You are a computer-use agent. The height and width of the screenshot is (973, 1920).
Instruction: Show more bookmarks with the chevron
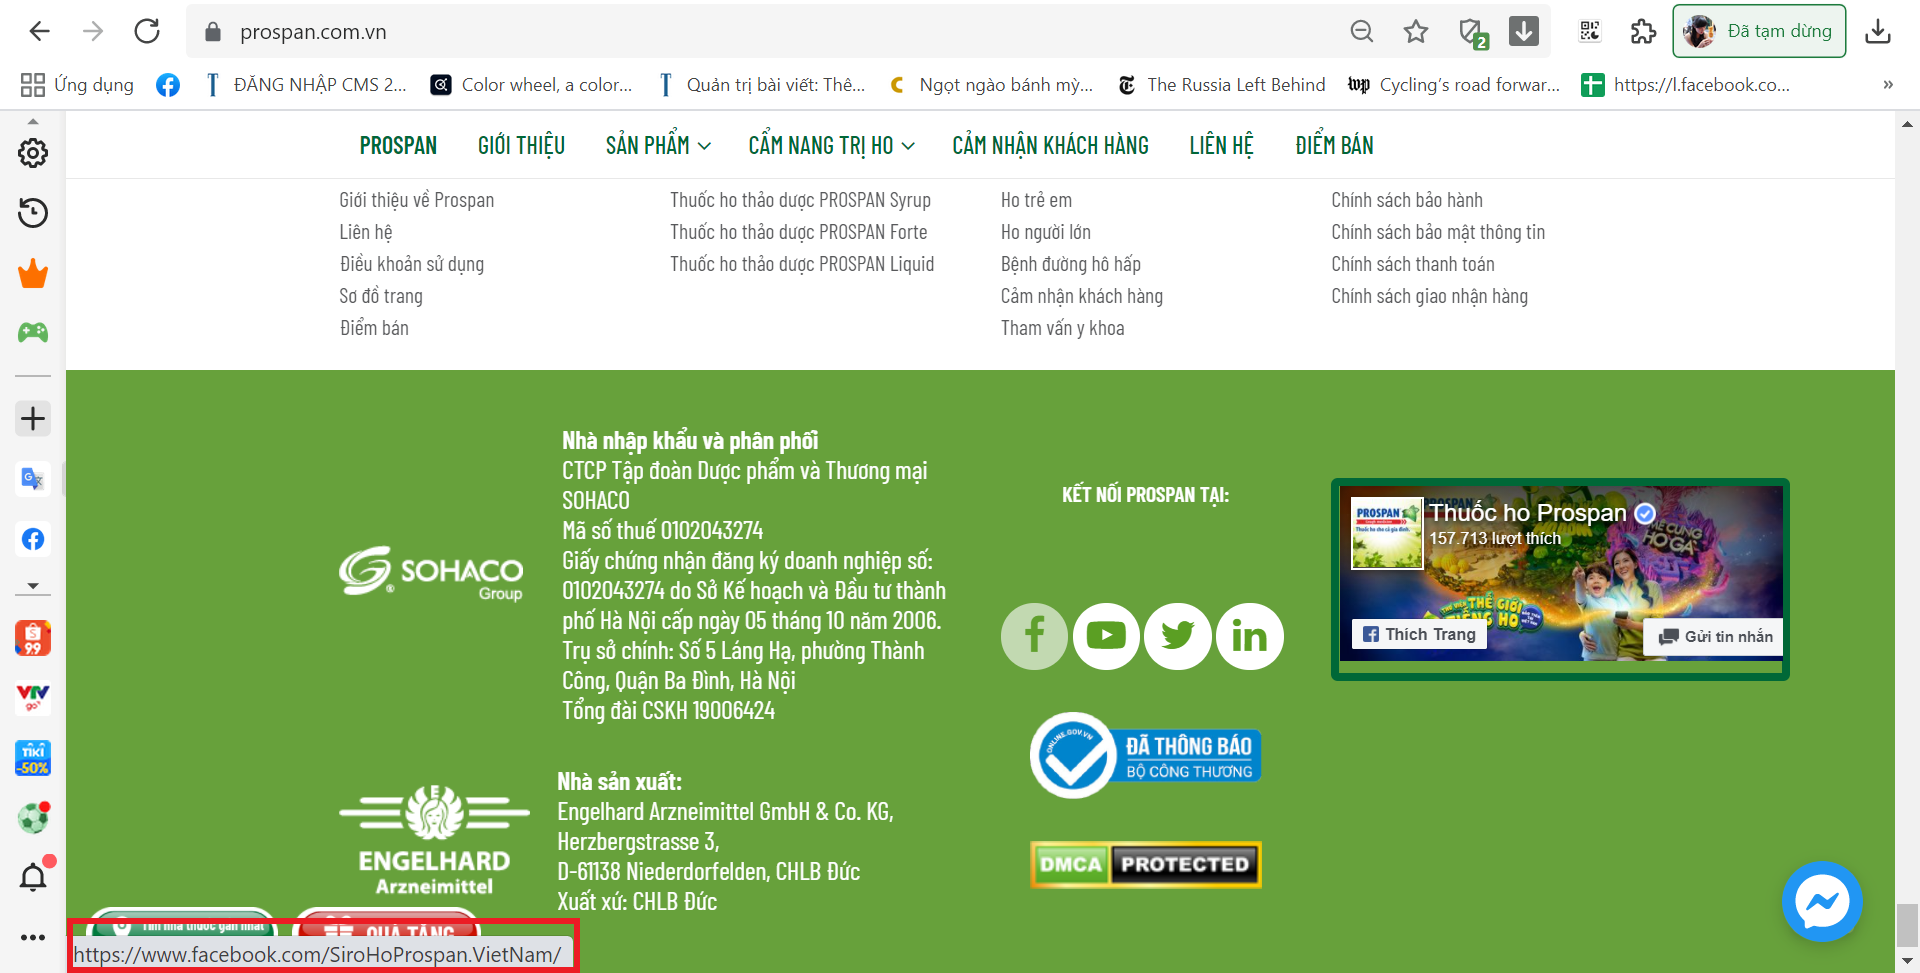1888,85
